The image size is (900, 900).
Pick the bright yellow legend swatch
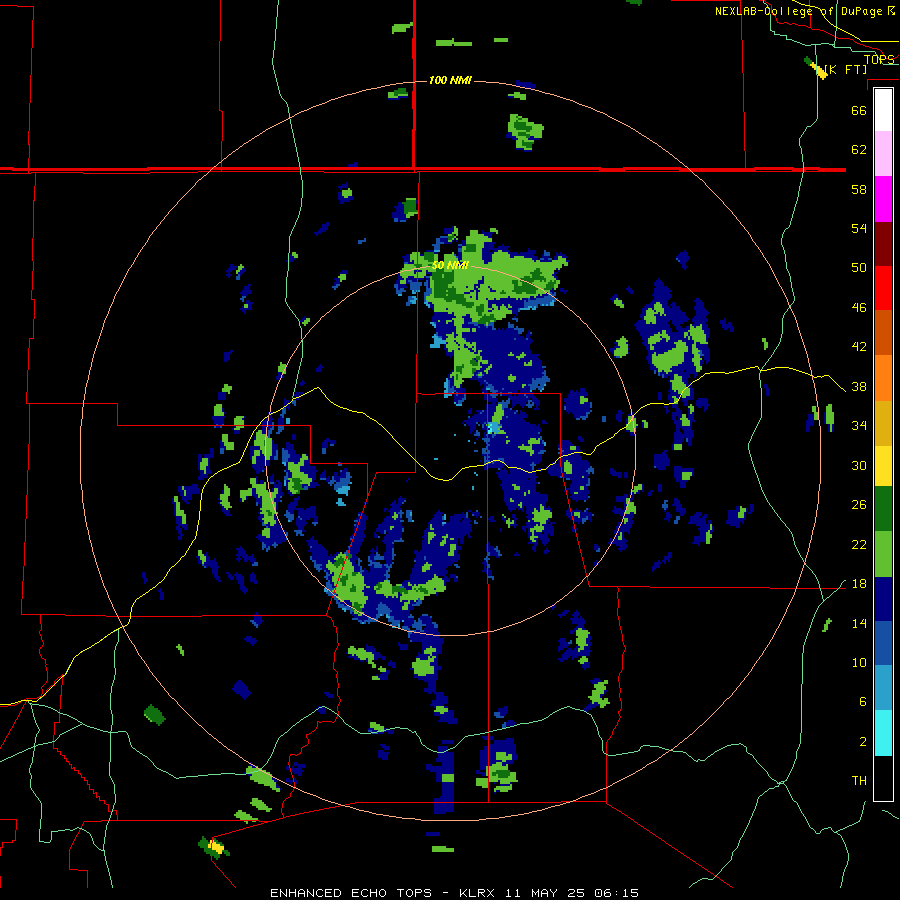click(883, 466)
